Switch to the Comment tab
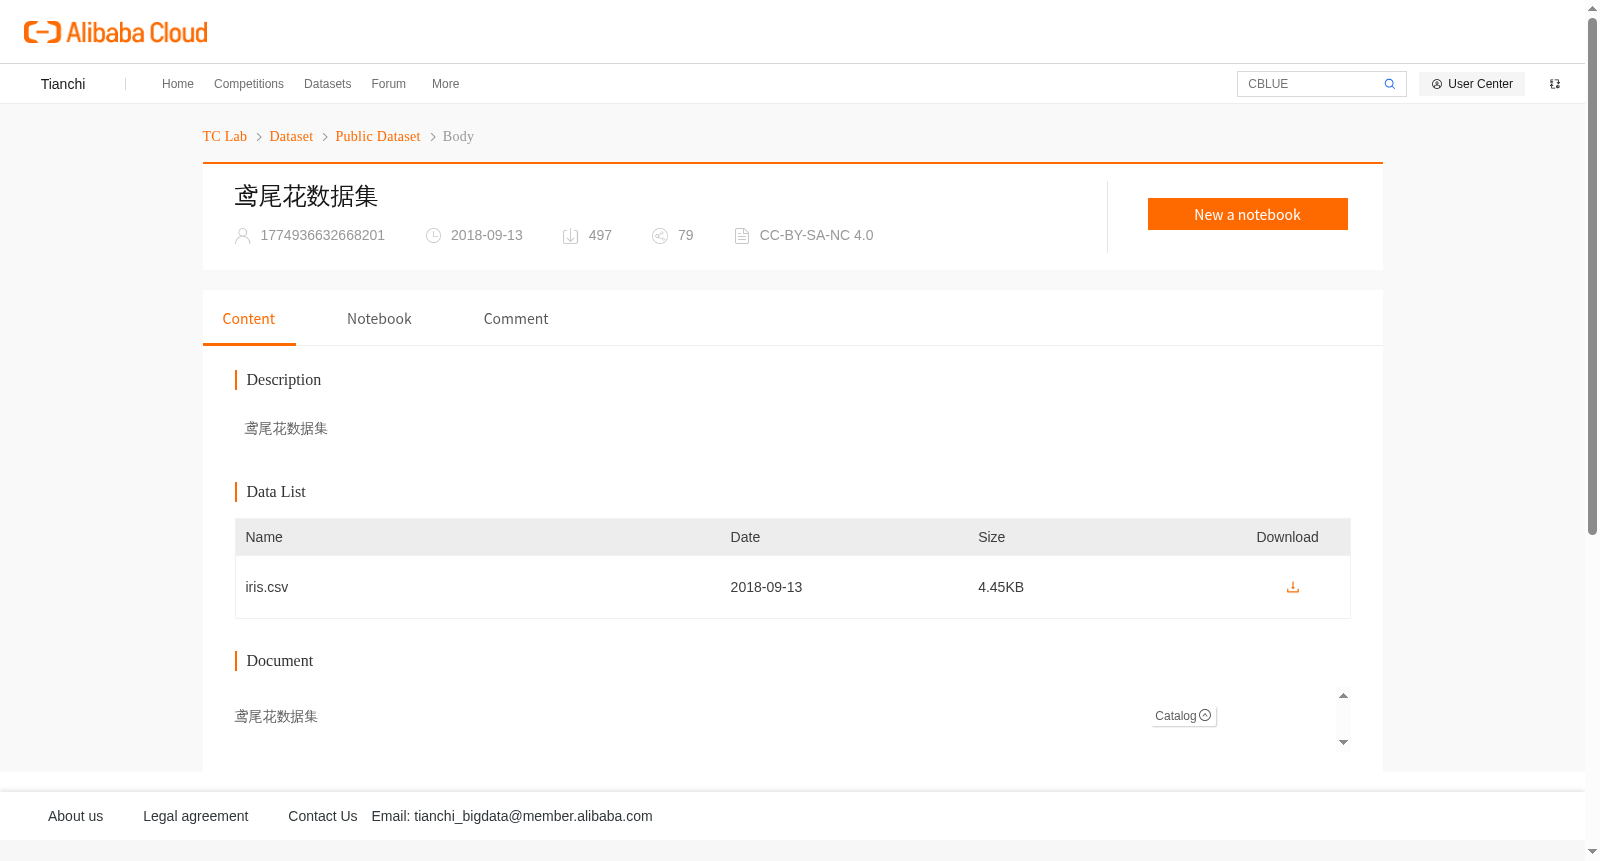Viewport: 1600px width, 861px height. [x=516, y=319]
